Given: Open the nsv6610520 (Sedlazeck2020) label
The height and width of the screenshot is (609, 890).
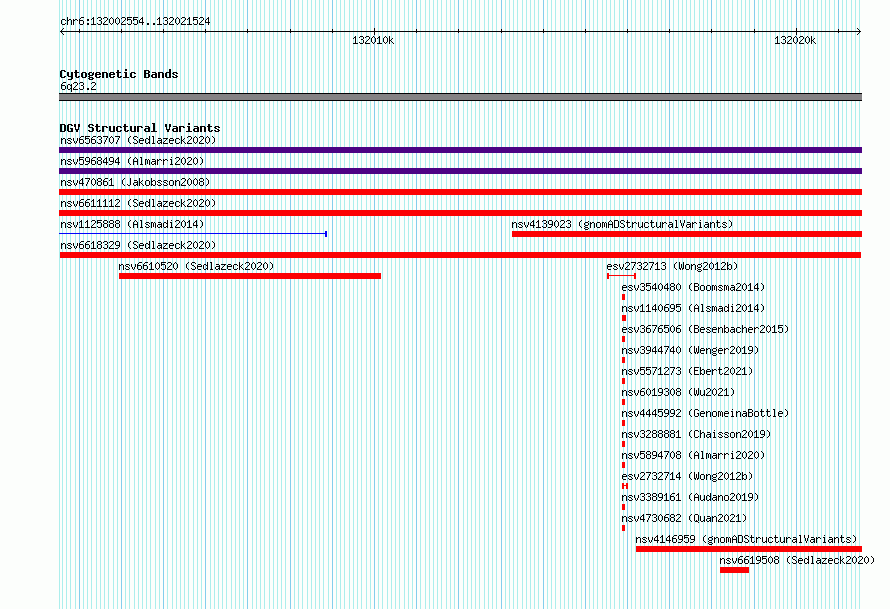Looking at the screenshot, I should click(196, 266).
